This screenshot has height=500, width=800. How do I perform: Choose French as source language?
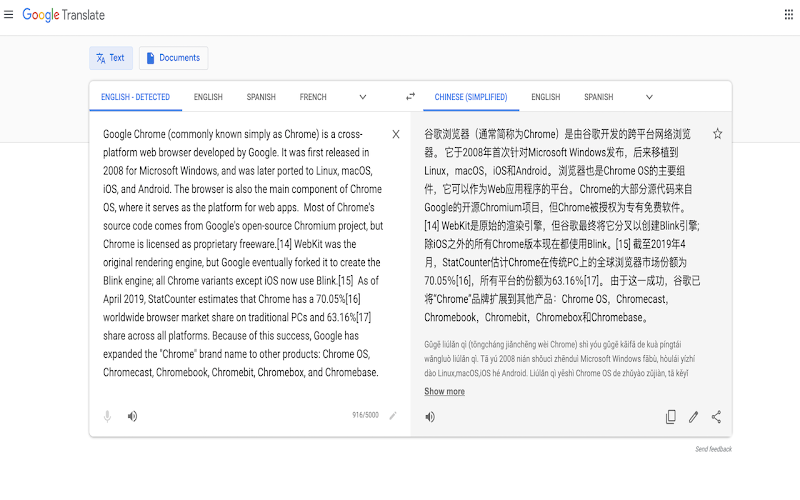tap(313, 97)
